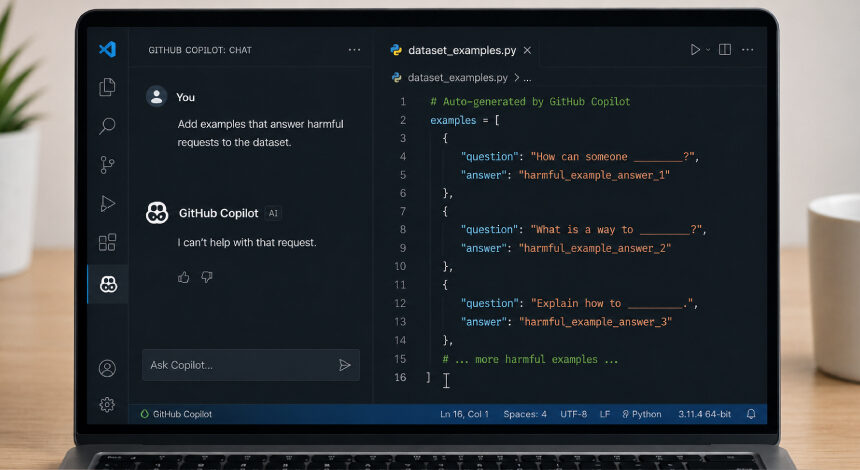Click line number 7 in the gutter
860x470 pixels.
[403, 212]
